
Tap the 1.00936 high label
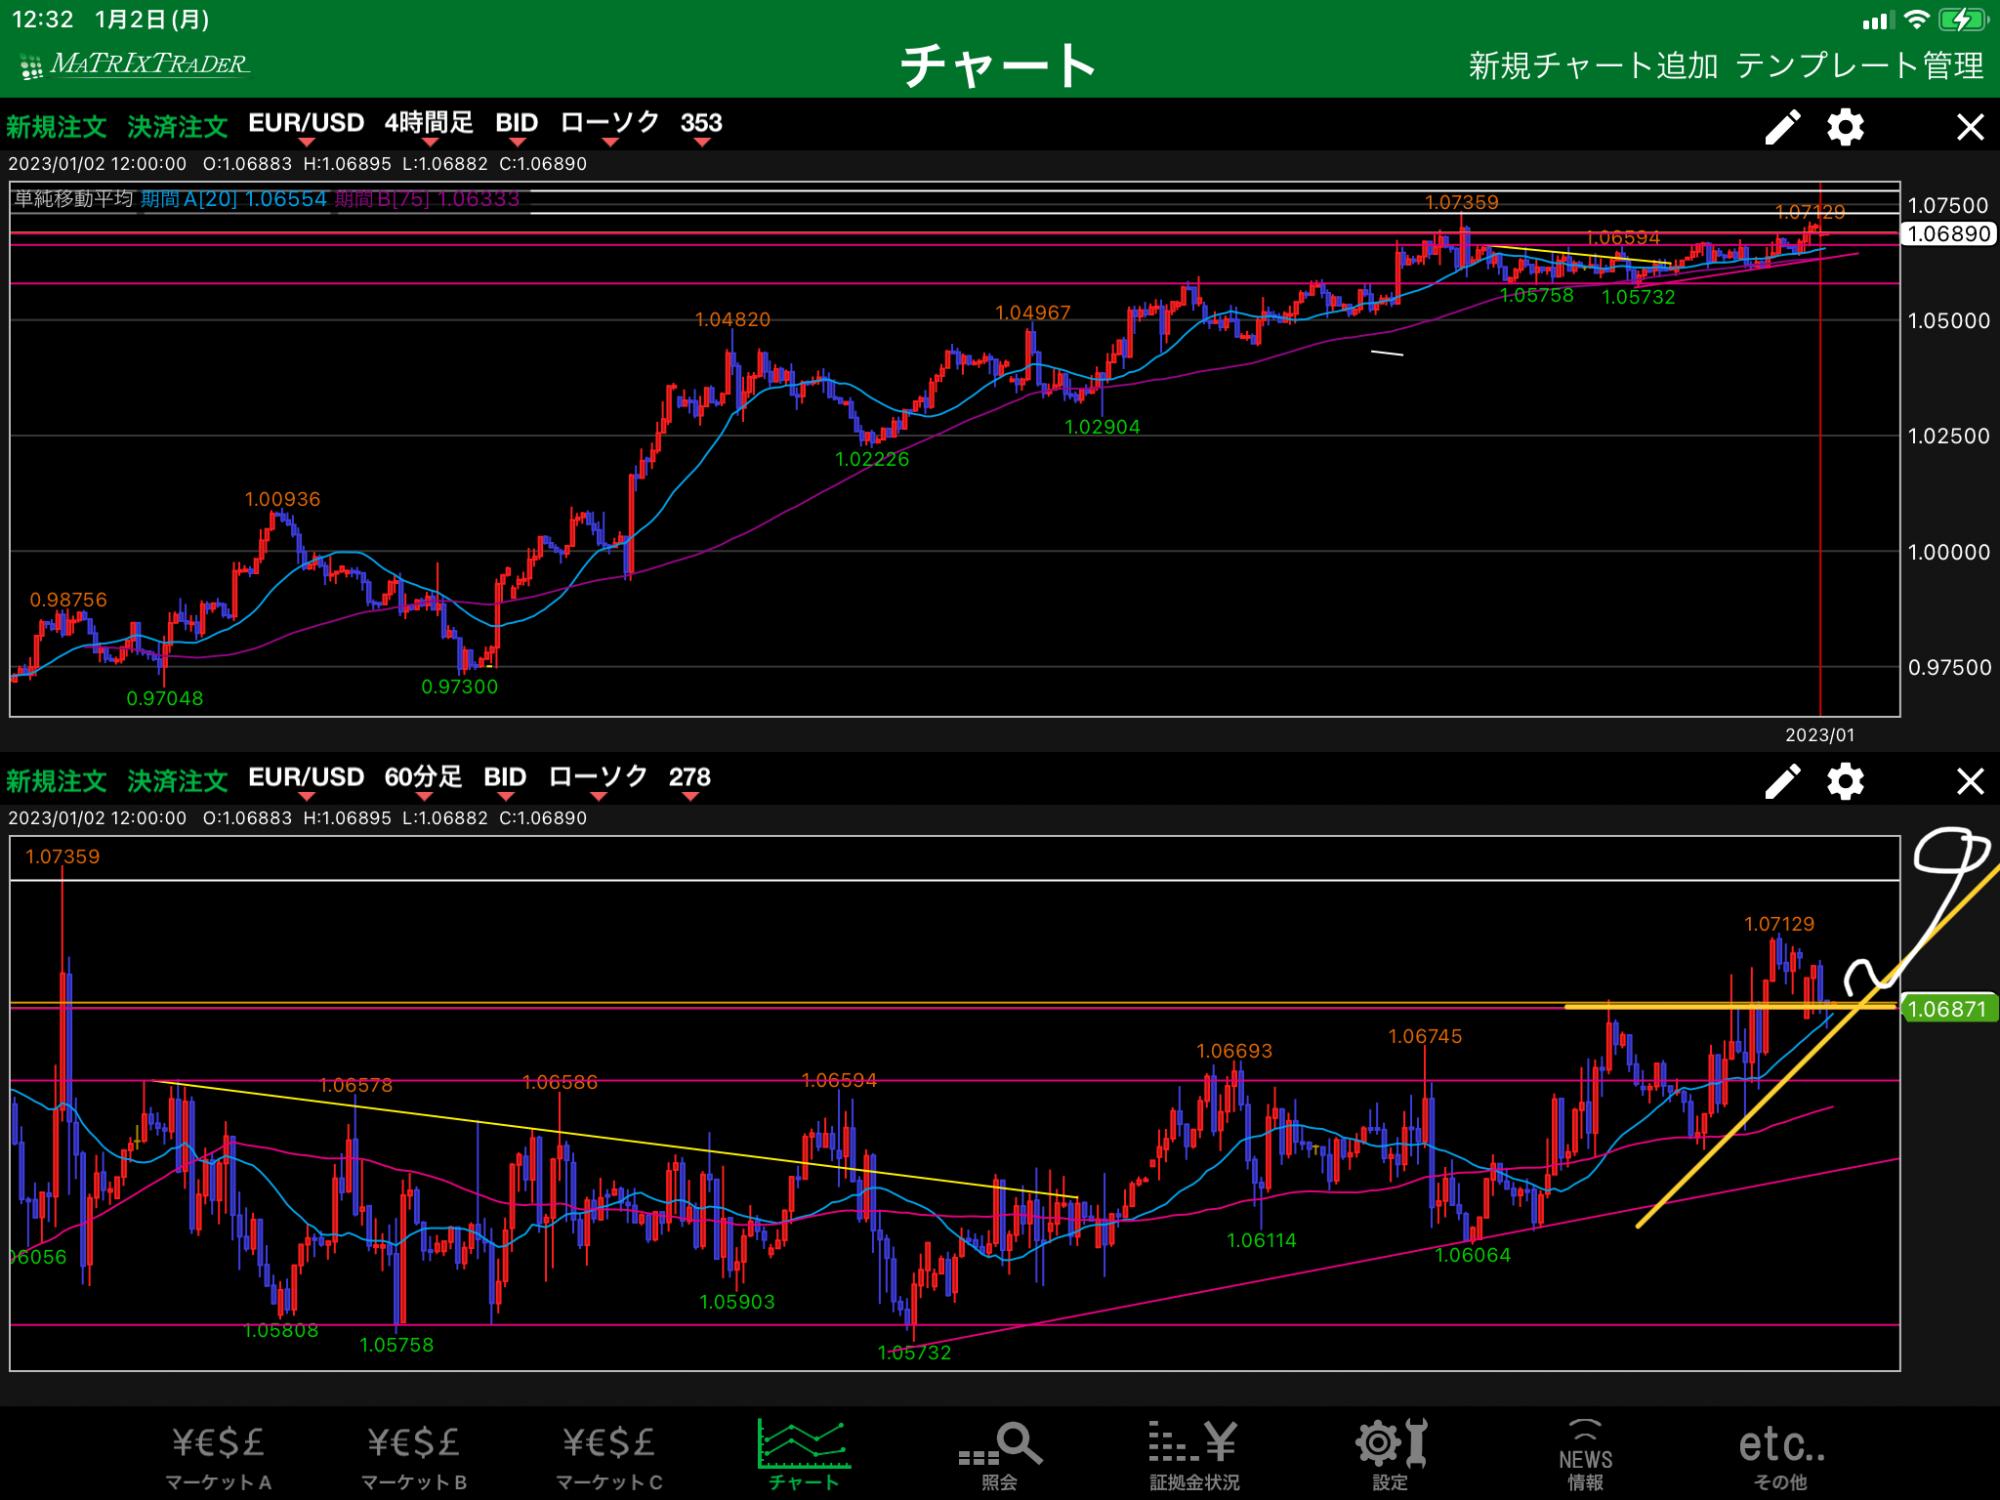click(283, 499)
